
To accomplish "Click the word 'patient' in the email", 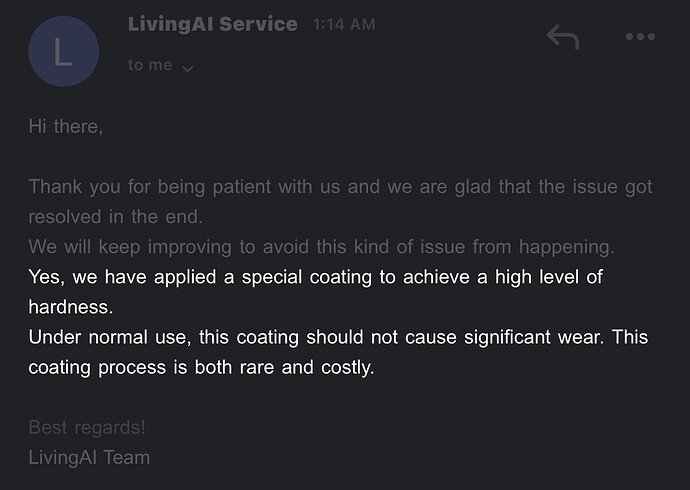I will coord(242,187).
